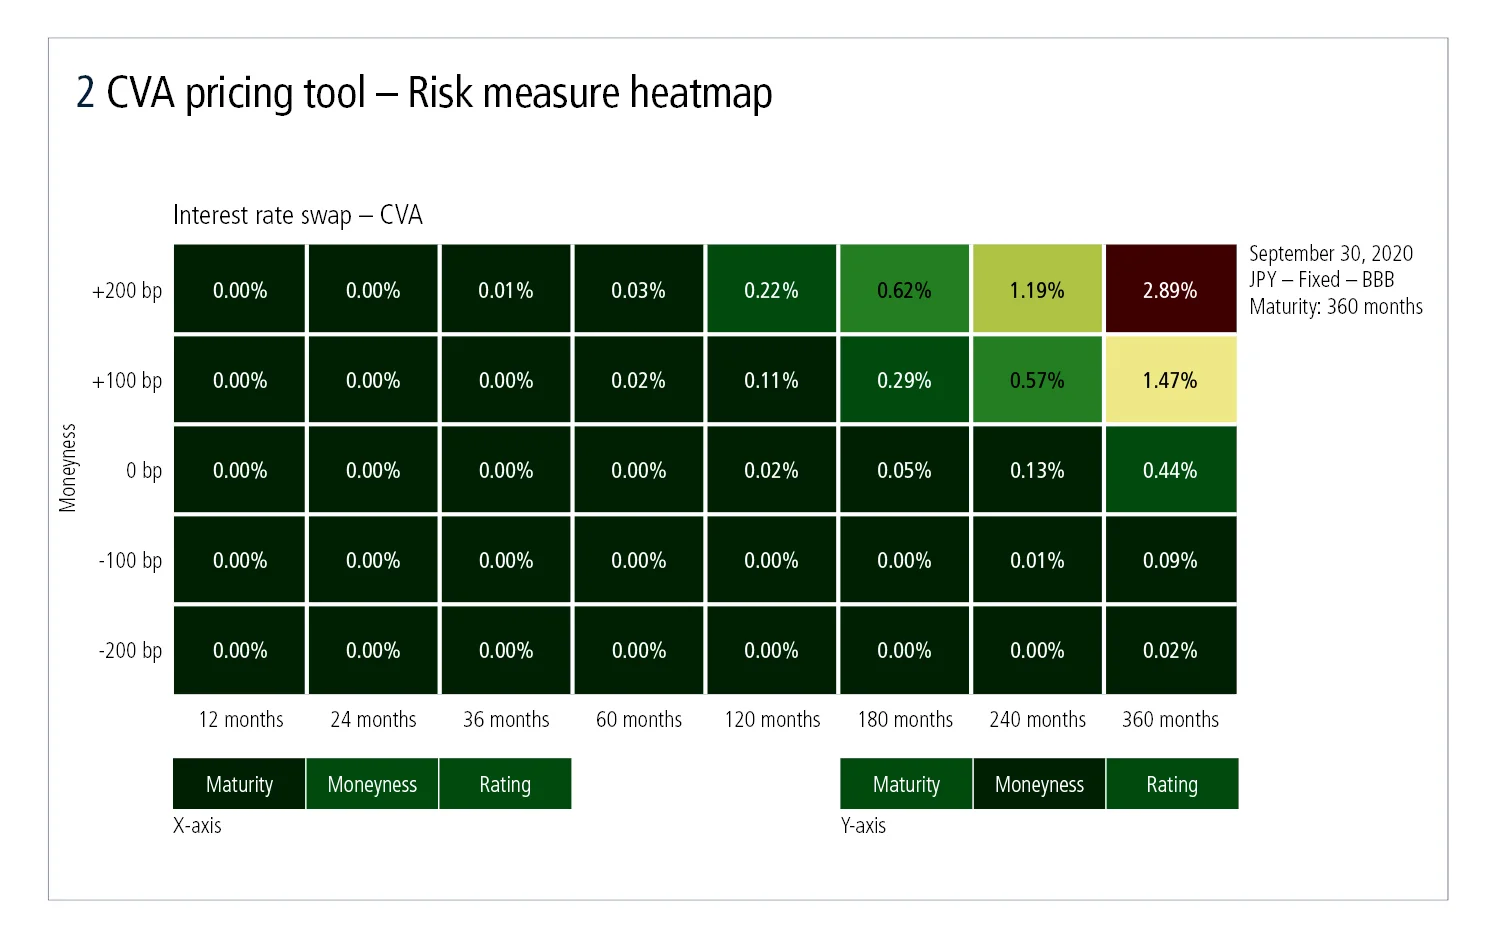Click the 360 months column label
The width and height of the screenshot is (1500, 939).
[1170, 719]
